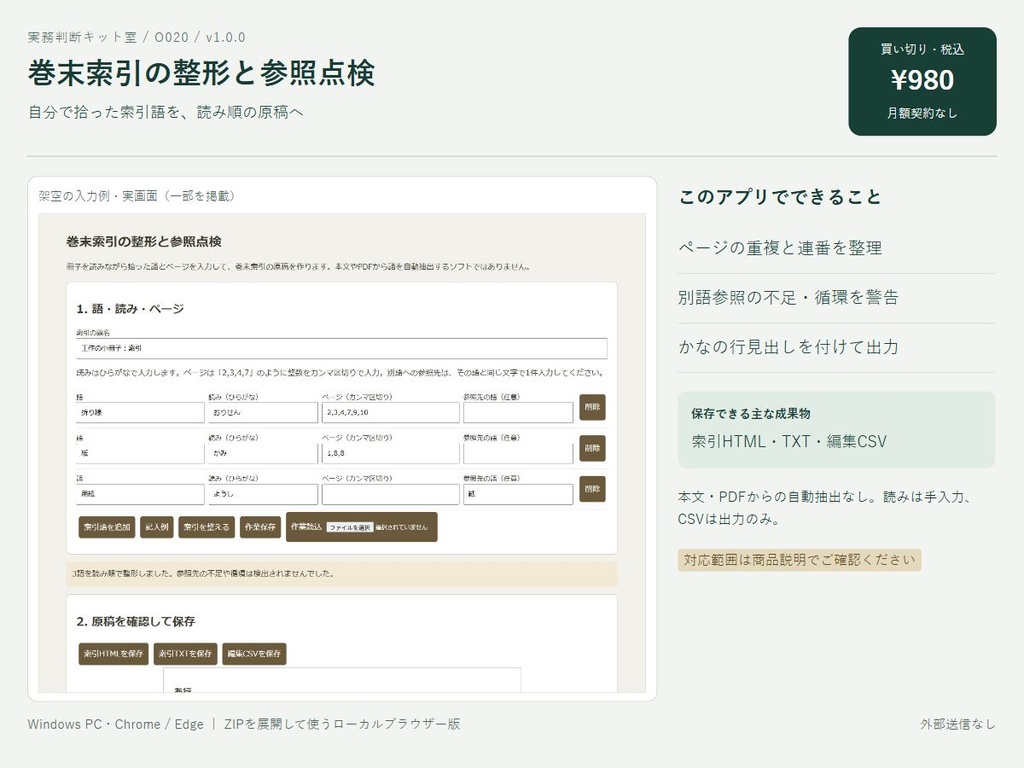The width and height of the screenshot is (1024, 768).
Task: Click the page field with 1,8,8
Action: [391, 453]
